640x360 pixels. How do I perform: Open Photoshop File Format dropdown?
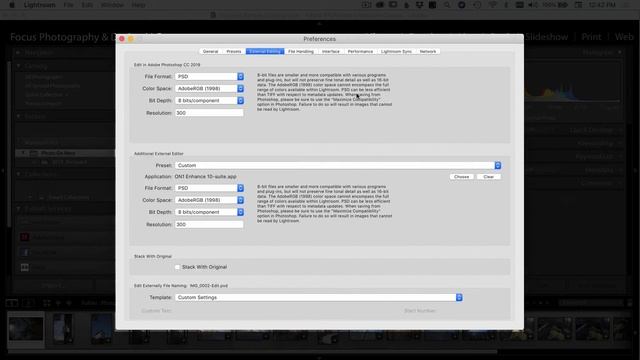pos(209,76)
